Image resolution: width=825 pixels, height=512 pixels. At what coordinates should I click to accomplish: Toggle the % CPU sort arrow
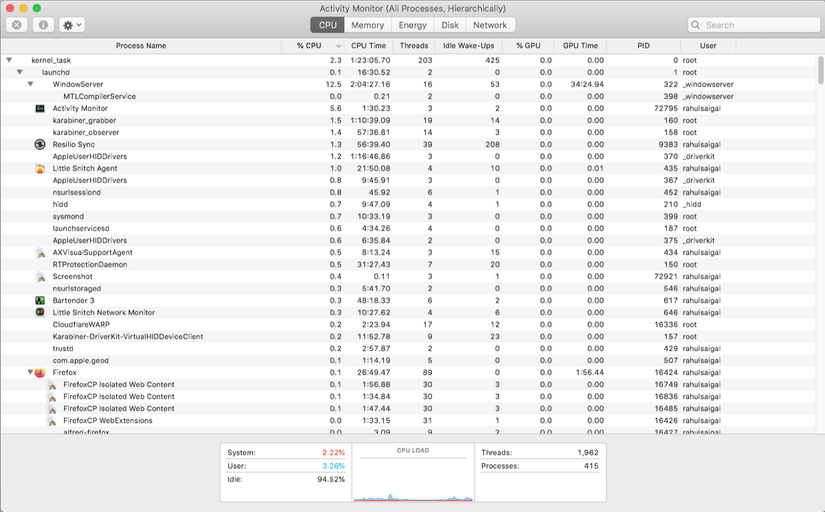338,46
